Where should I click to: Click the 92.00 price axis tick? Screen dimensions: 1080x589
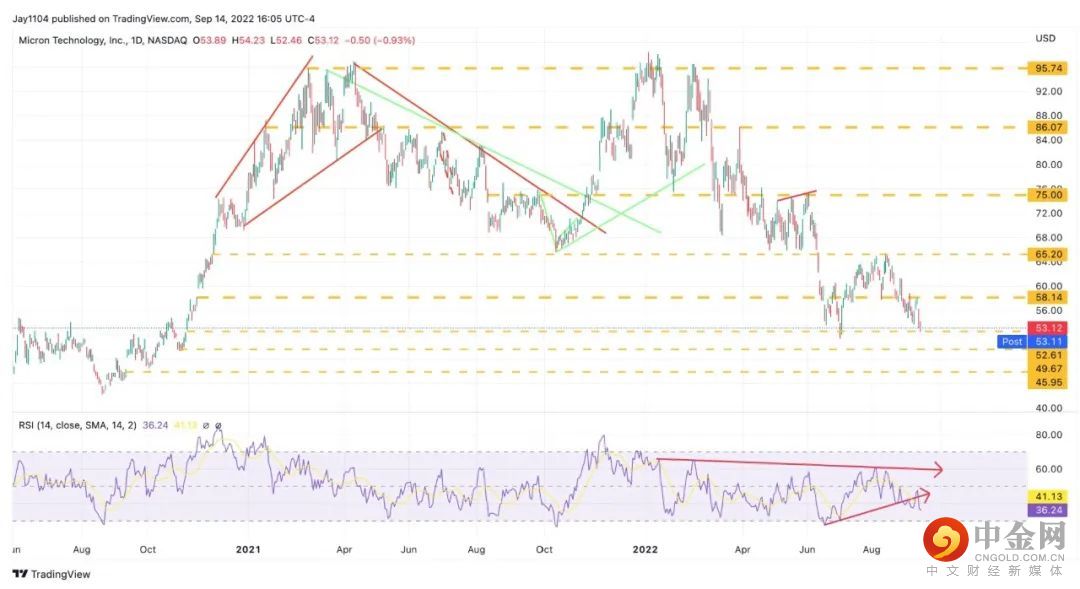point(1048,92)
